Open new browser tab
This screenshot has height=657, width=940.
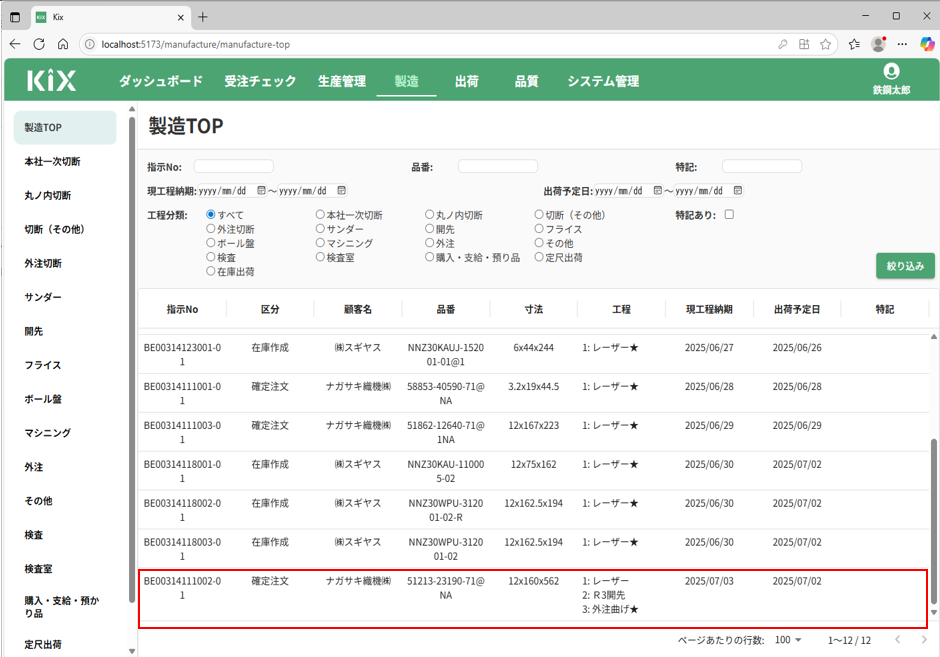tap(203, 17)
